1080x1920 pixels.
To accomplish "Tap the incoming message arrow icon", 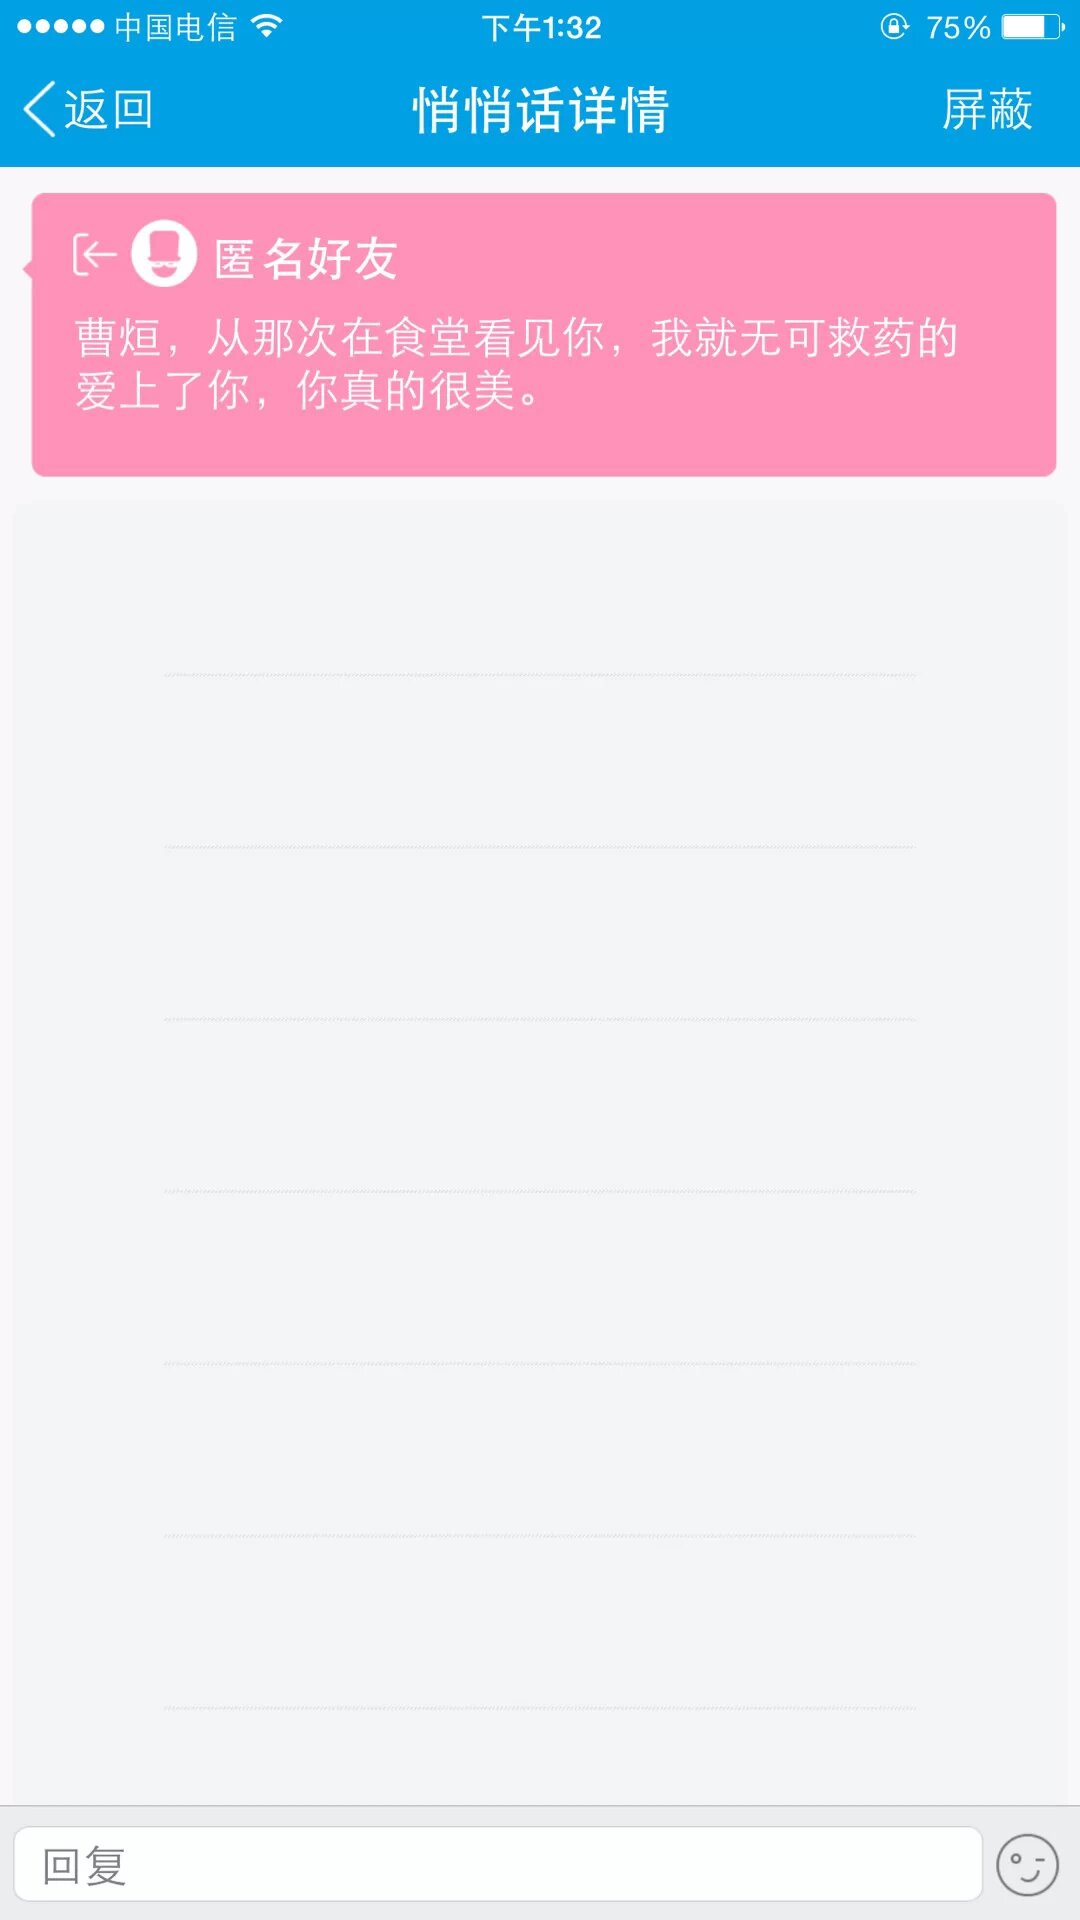I will pos(95,255).
